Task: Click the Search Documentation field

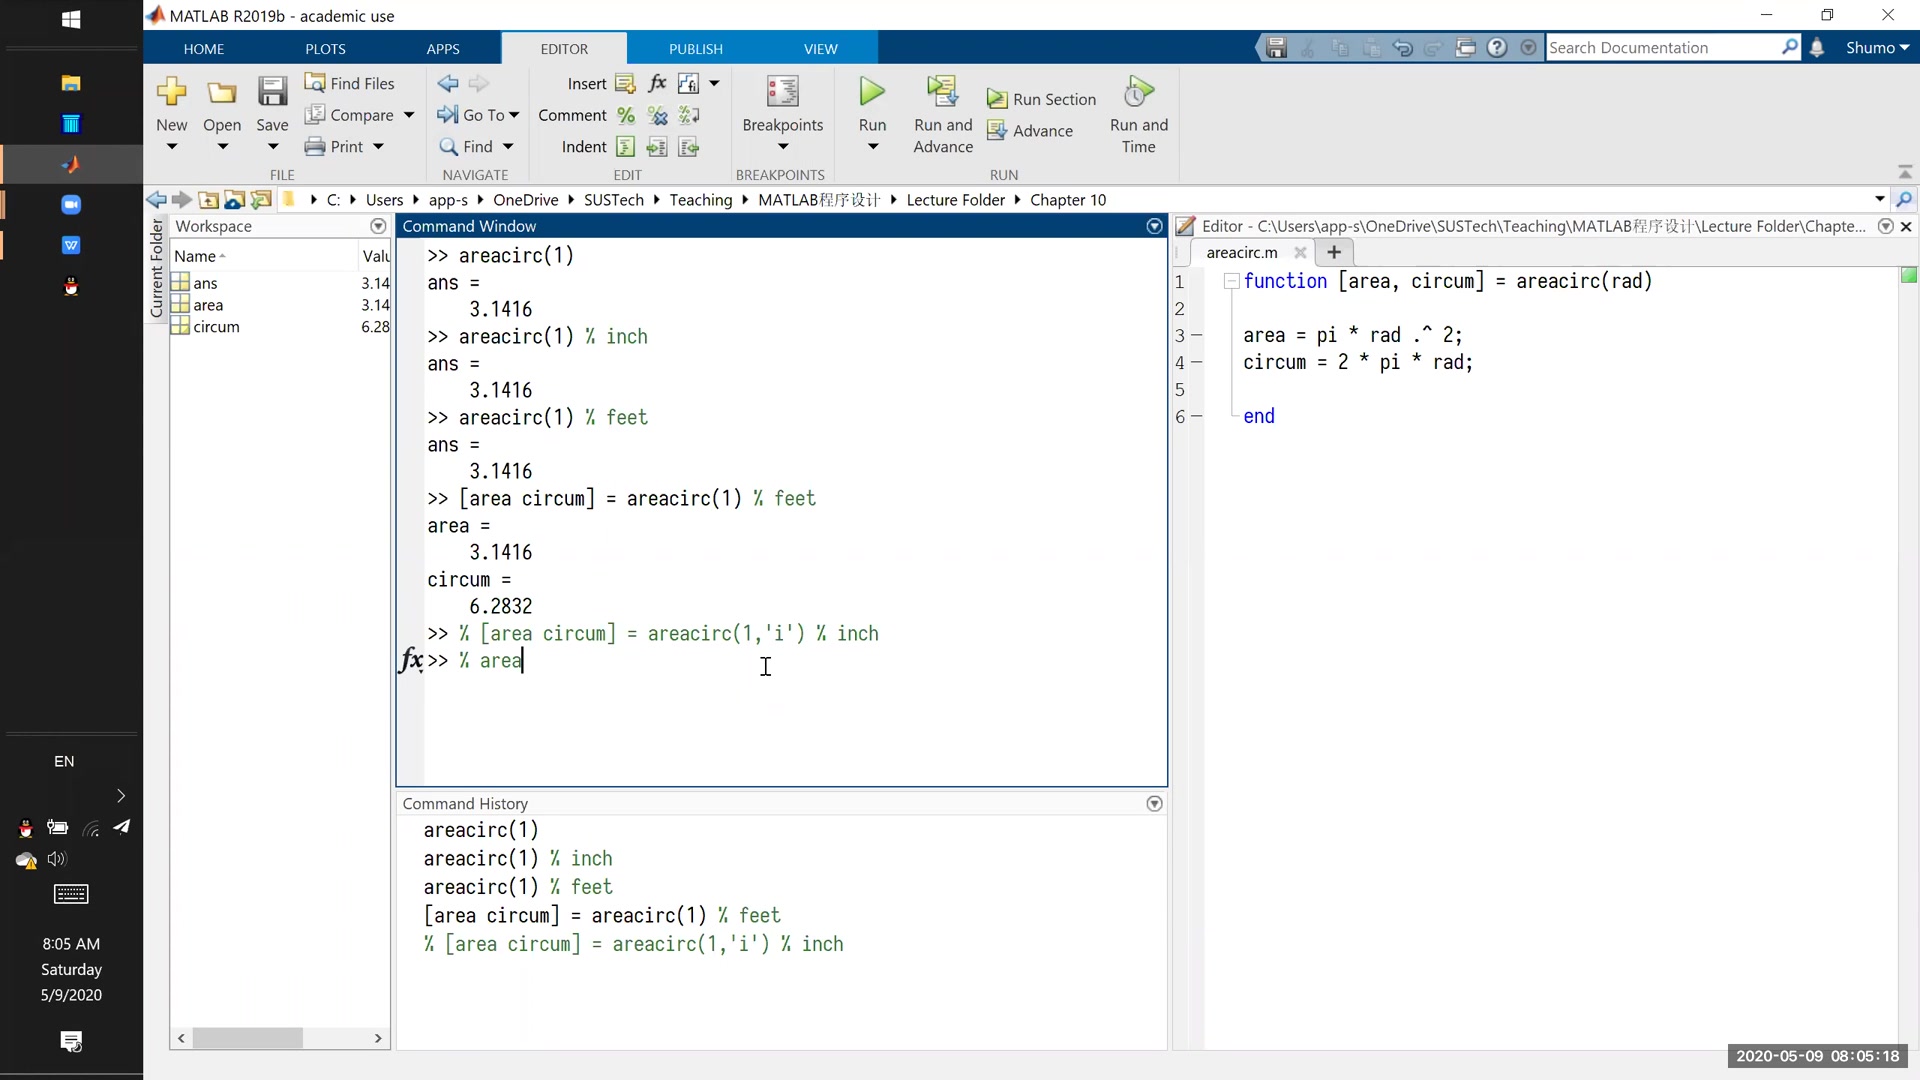Action: tap(1660, 47)
